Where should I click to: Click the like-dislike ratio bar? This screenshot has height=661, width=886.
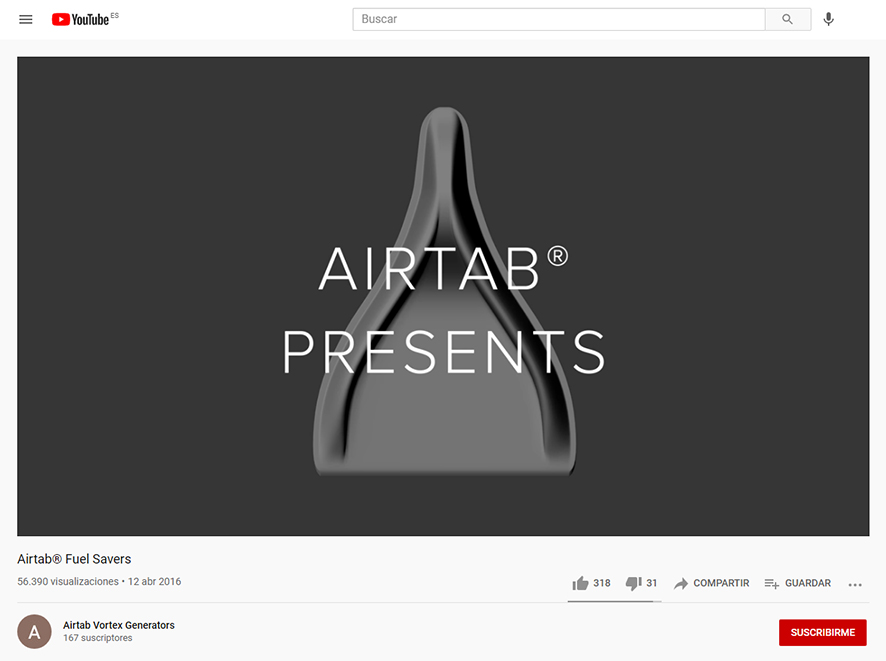[613, 601]
